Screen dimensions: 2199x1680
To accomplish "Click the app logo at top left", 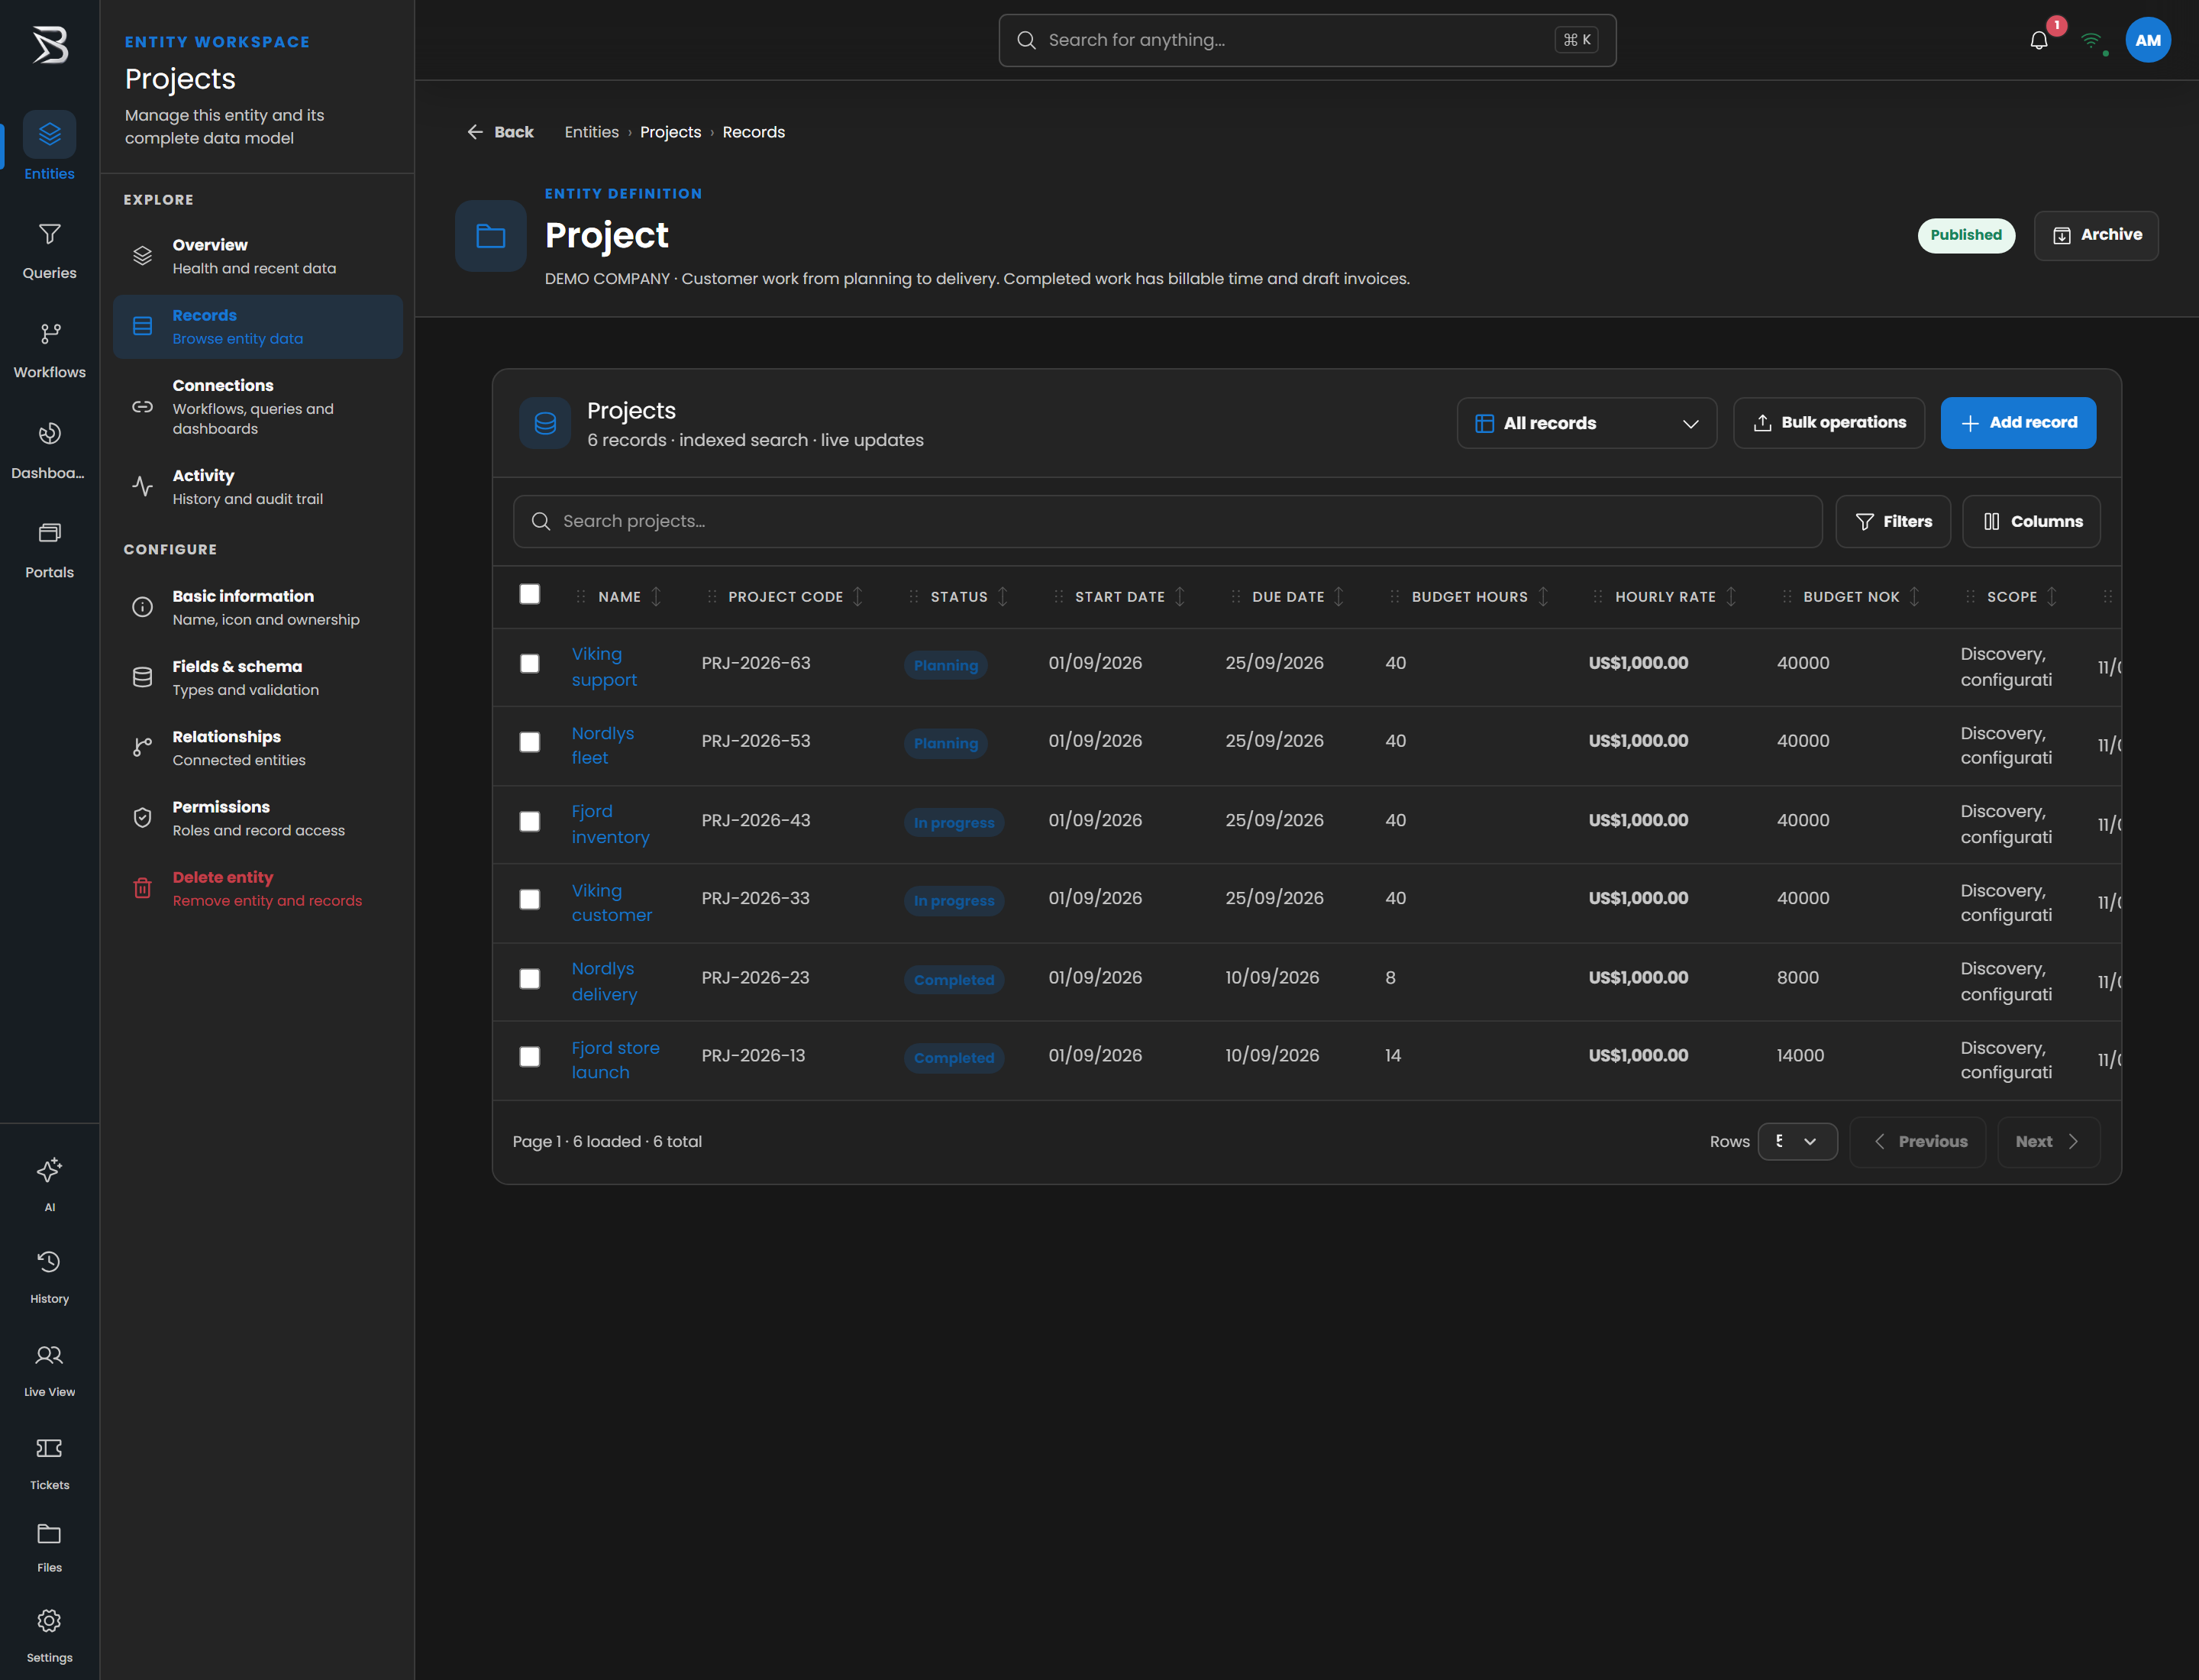I will click(49, 45).
